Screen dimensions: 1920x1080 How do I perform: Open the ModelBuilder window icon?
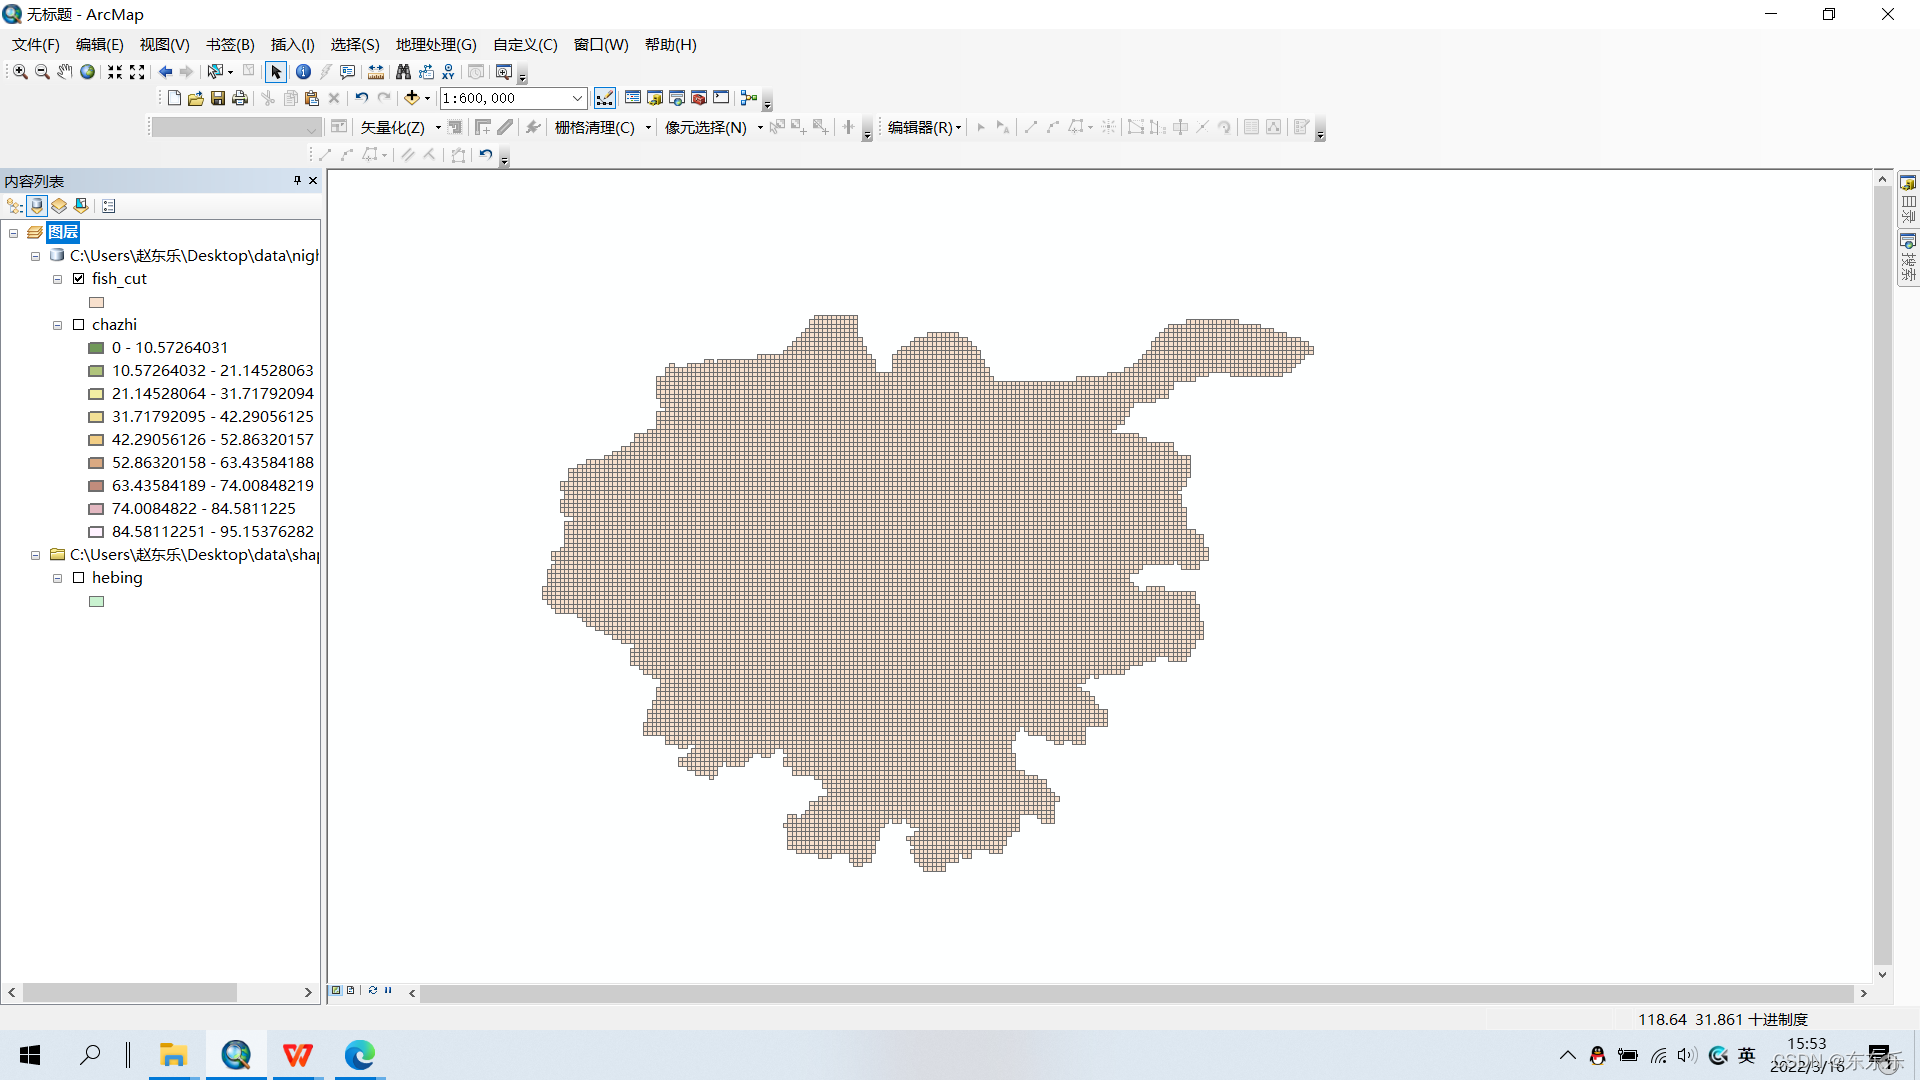pos(748,98)
